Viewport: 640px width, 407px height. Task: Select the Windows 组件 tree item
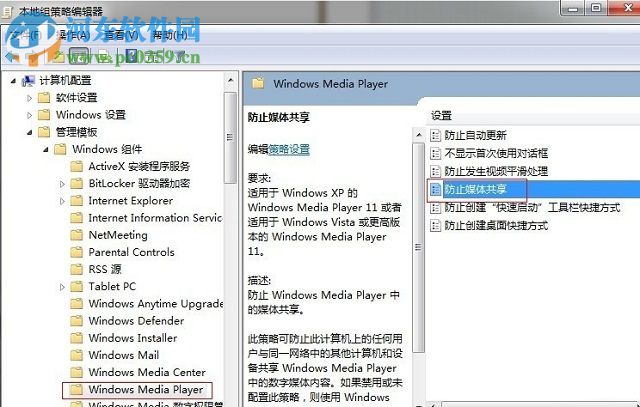click(107, 149)
